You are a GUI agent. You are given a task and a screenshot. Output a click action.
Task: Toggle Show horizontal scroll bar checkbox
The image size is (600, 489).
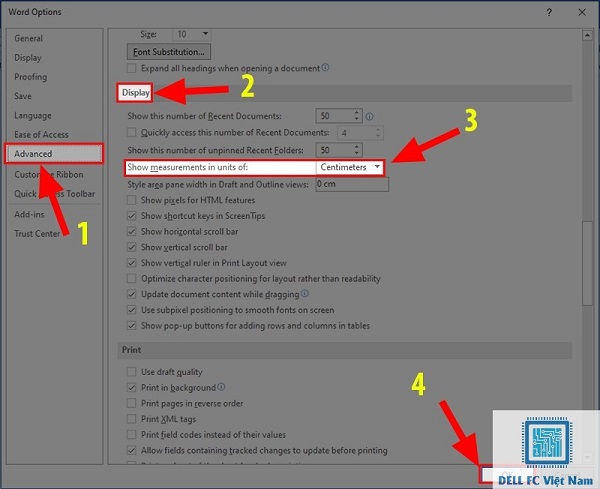[x=132, y=232]
